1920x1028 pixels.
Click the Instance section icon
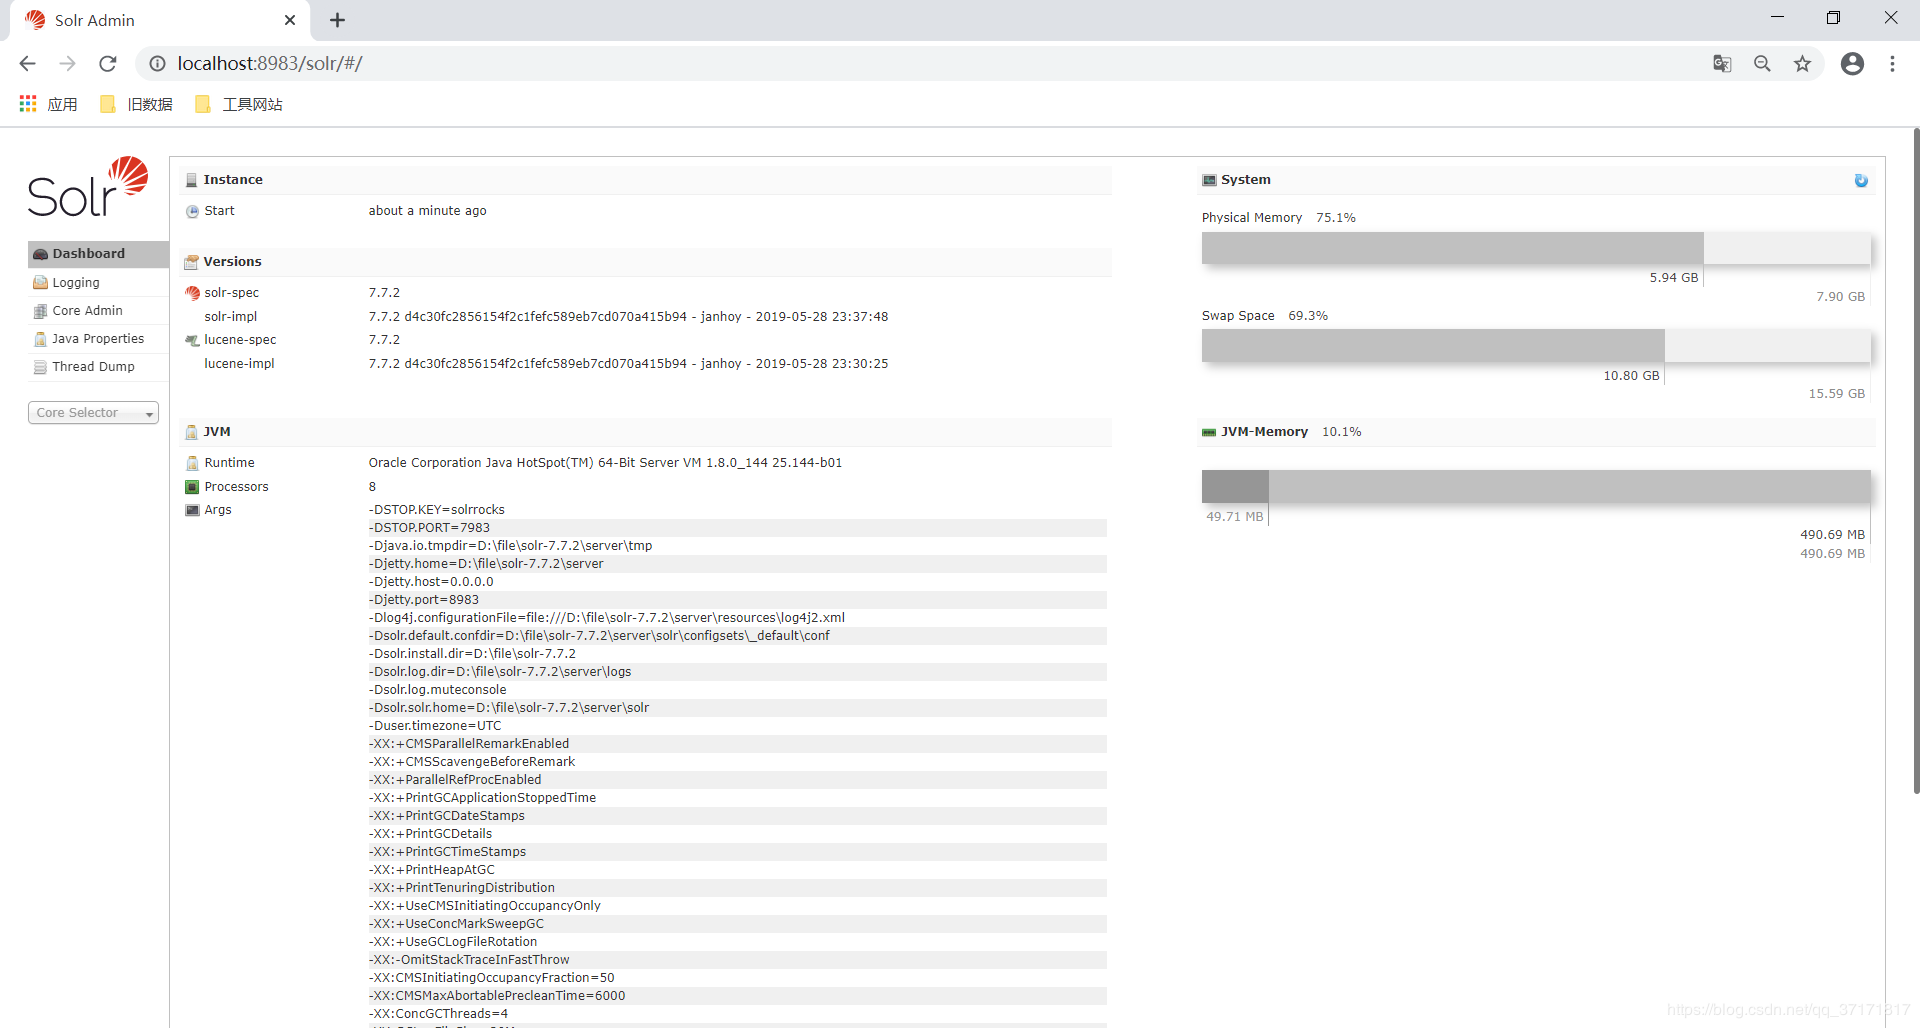(x=191, y=180)
